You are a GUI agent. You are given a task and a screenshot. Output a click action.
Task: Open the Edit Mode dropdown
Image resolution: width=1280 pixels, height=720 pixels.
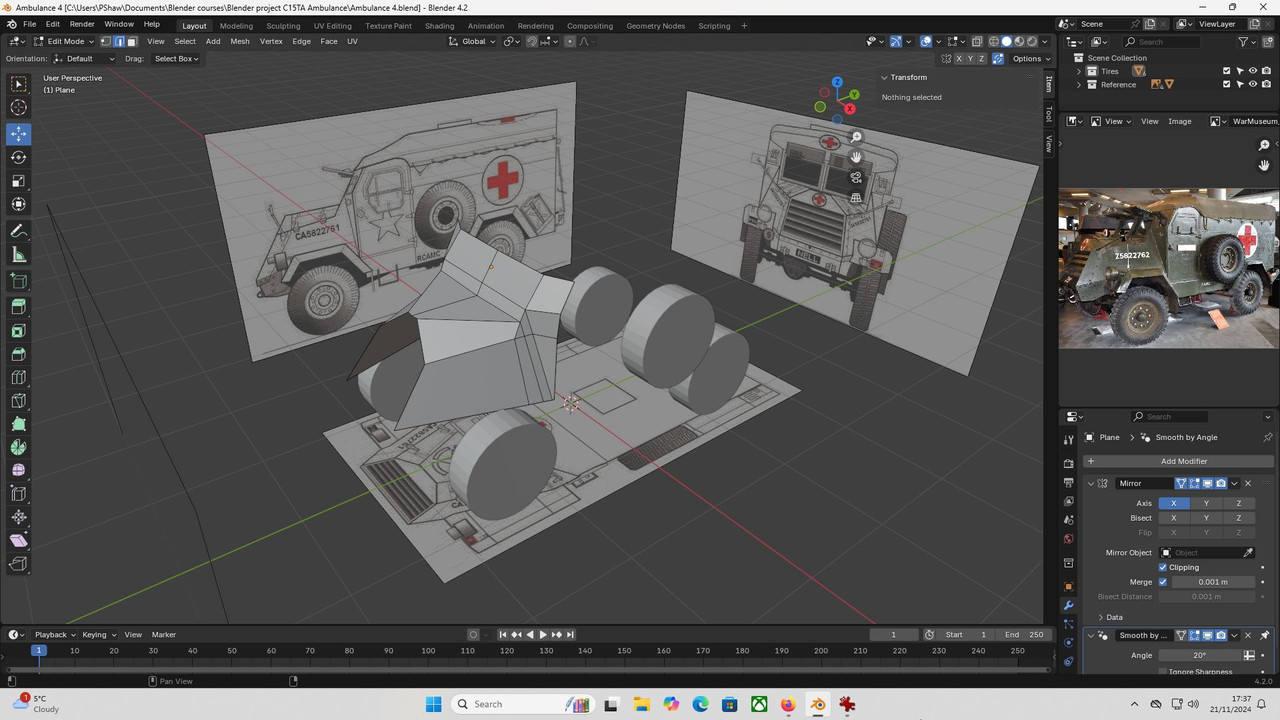coord(64,42)
